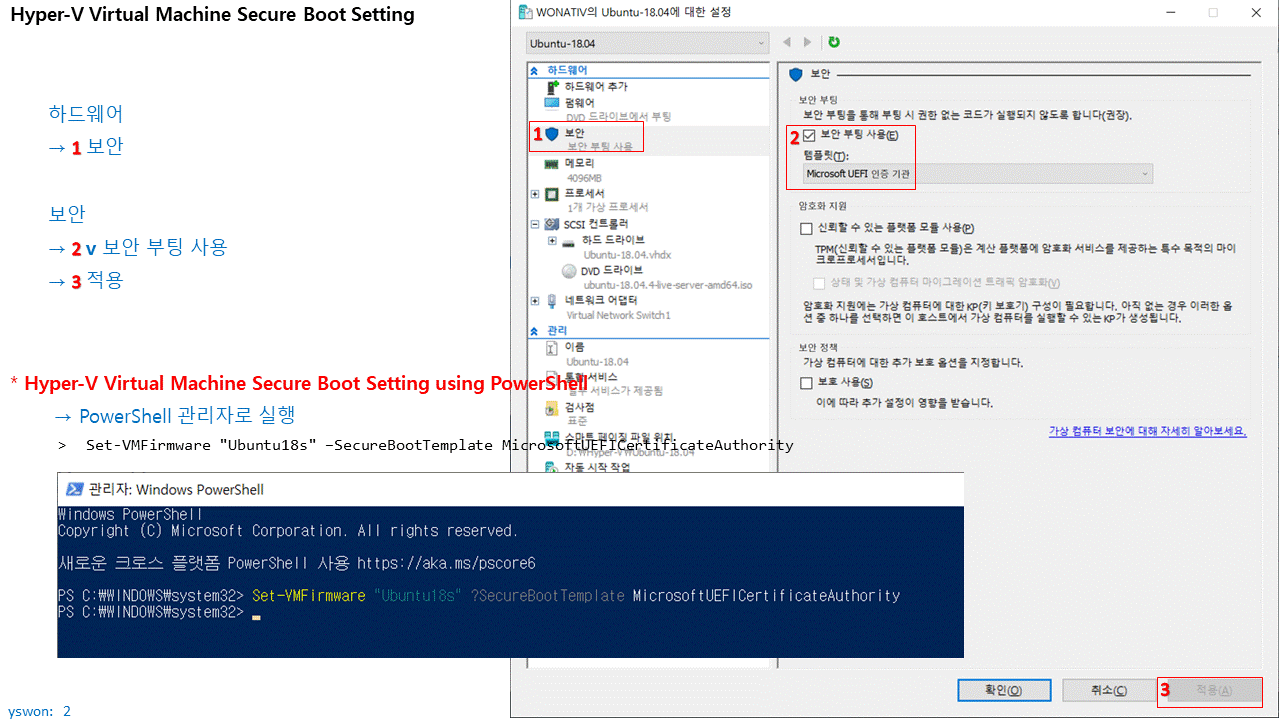
Task: Collapse the SCSI controller tree node
Action: tap(536, 224)
